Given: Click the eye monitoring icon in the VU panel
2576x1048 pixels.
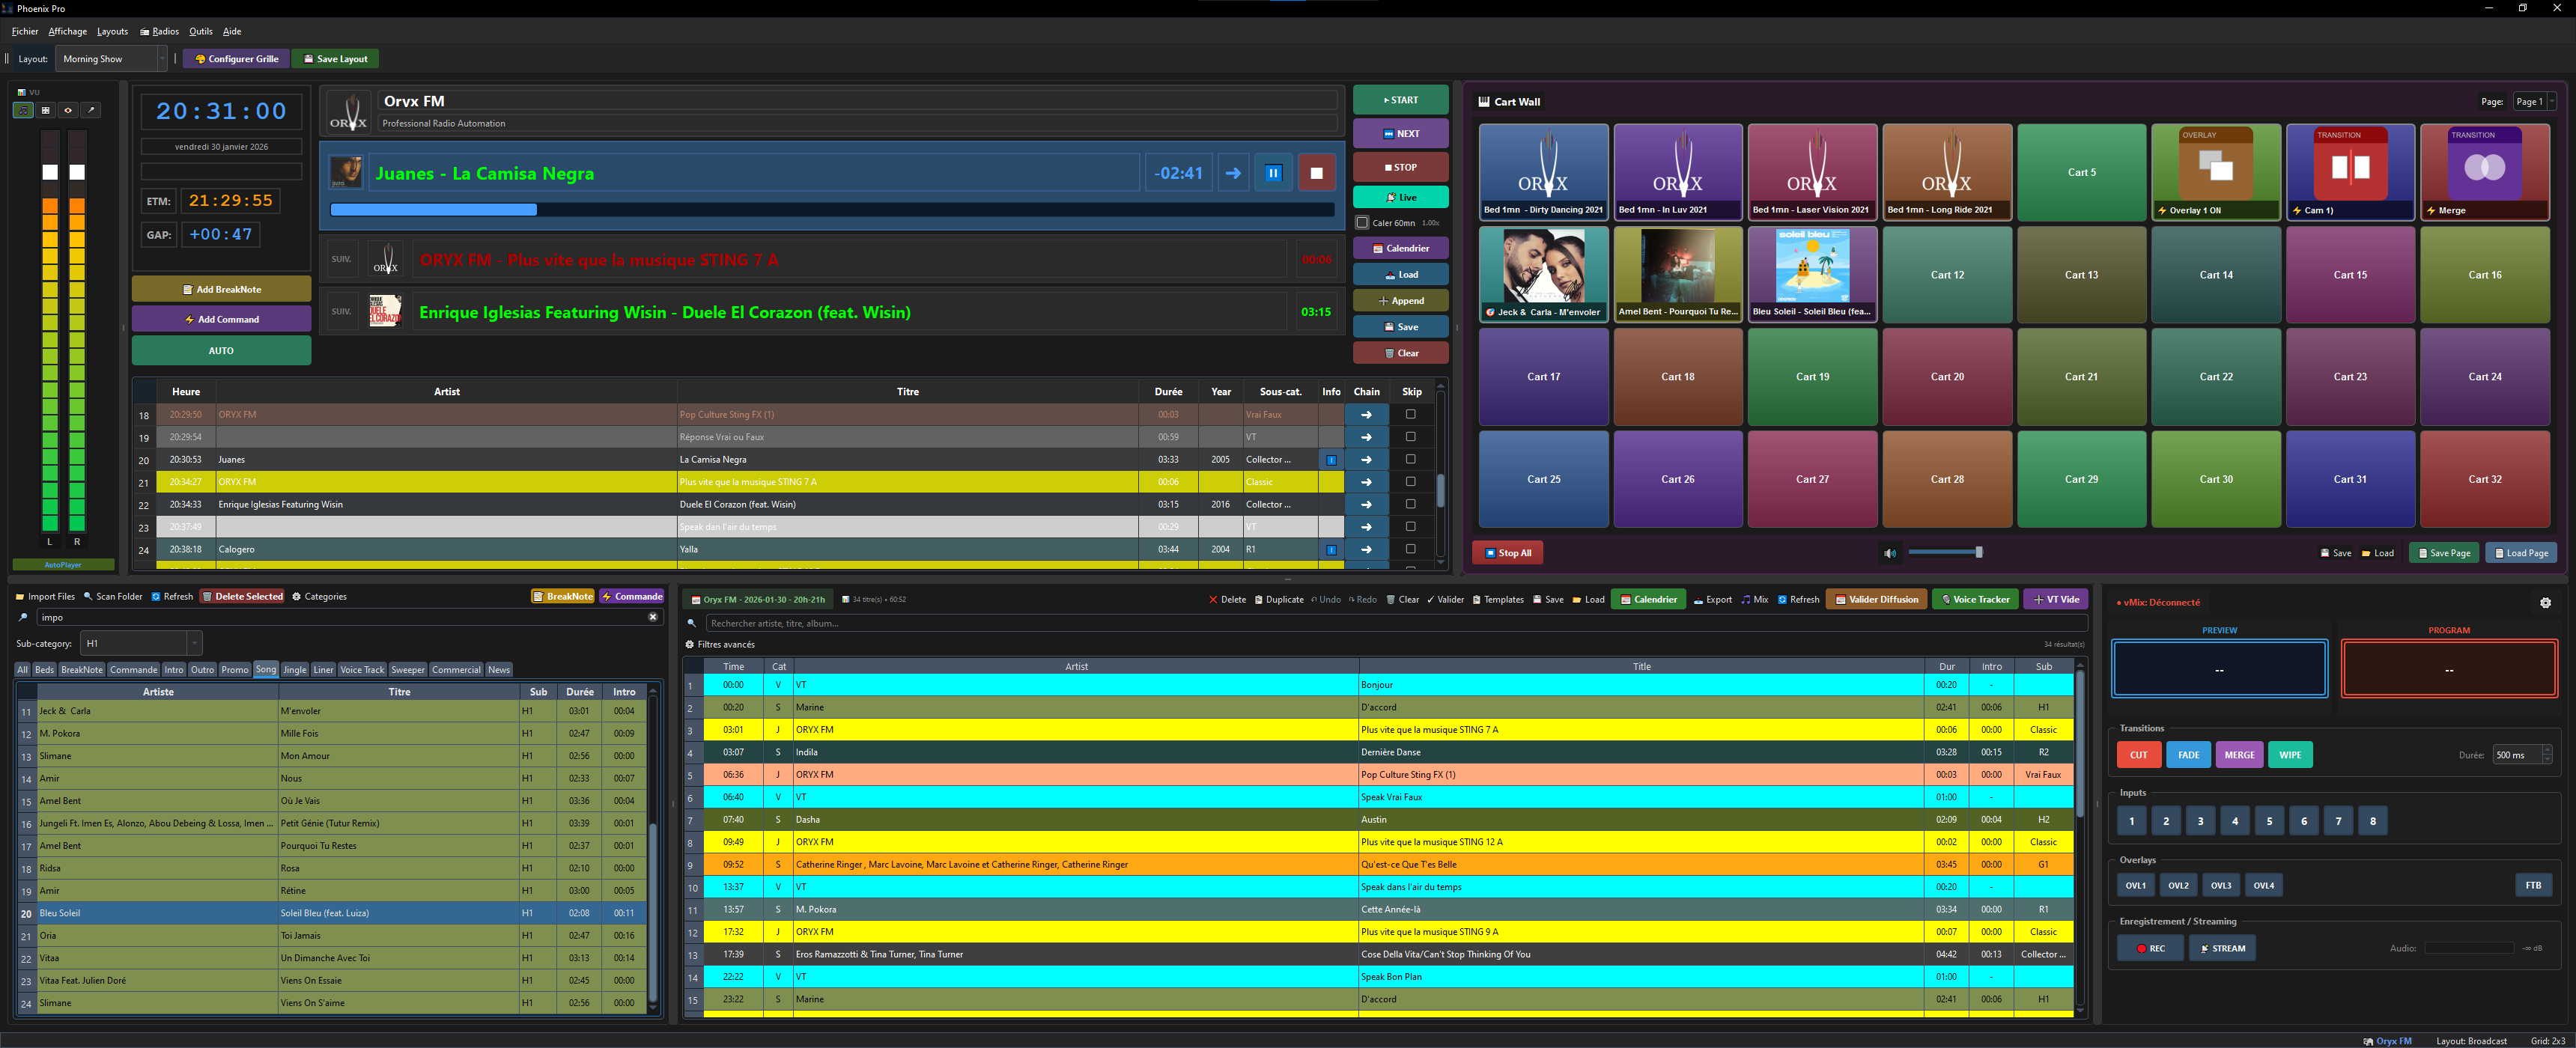Looking at the screenshot, I should coord(68,110).
